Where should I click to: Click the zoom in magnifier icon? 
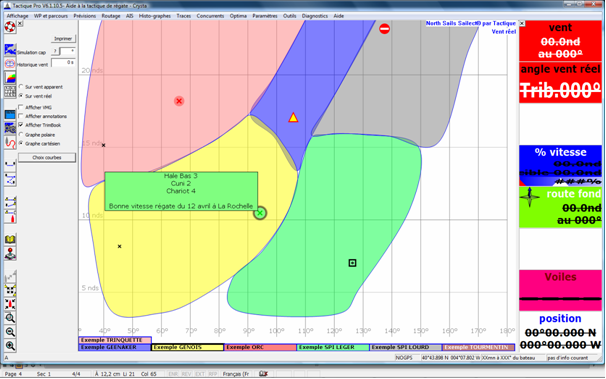[10, 346]
